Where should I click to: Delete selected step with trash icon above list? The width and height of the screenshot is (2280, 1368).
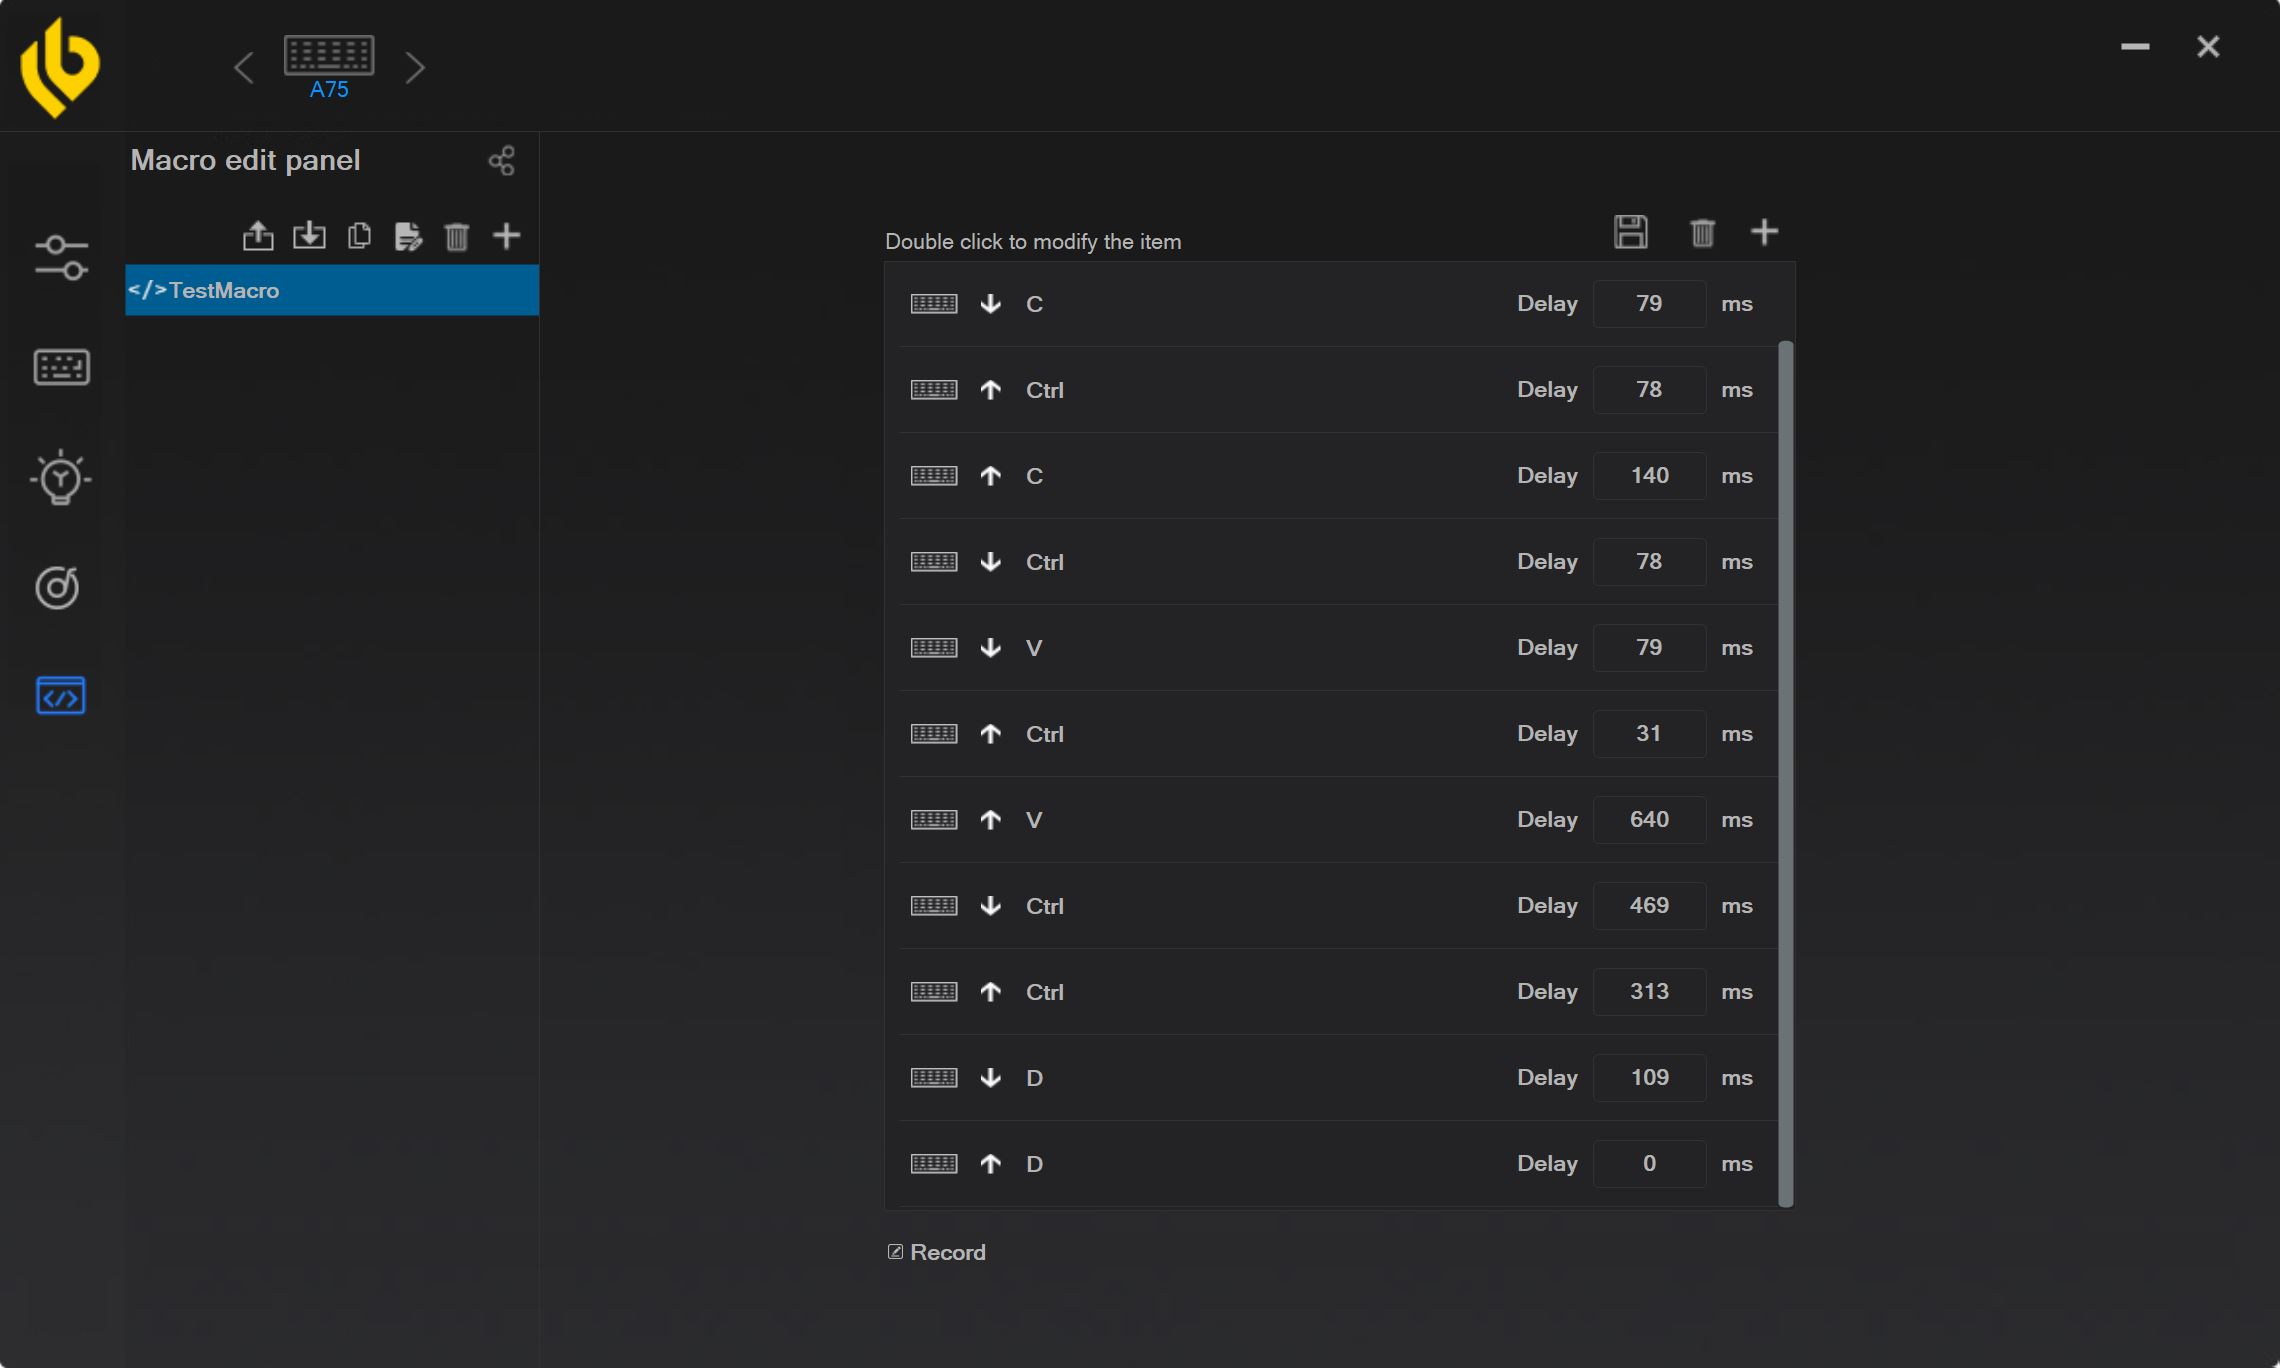coord(1702,233)
